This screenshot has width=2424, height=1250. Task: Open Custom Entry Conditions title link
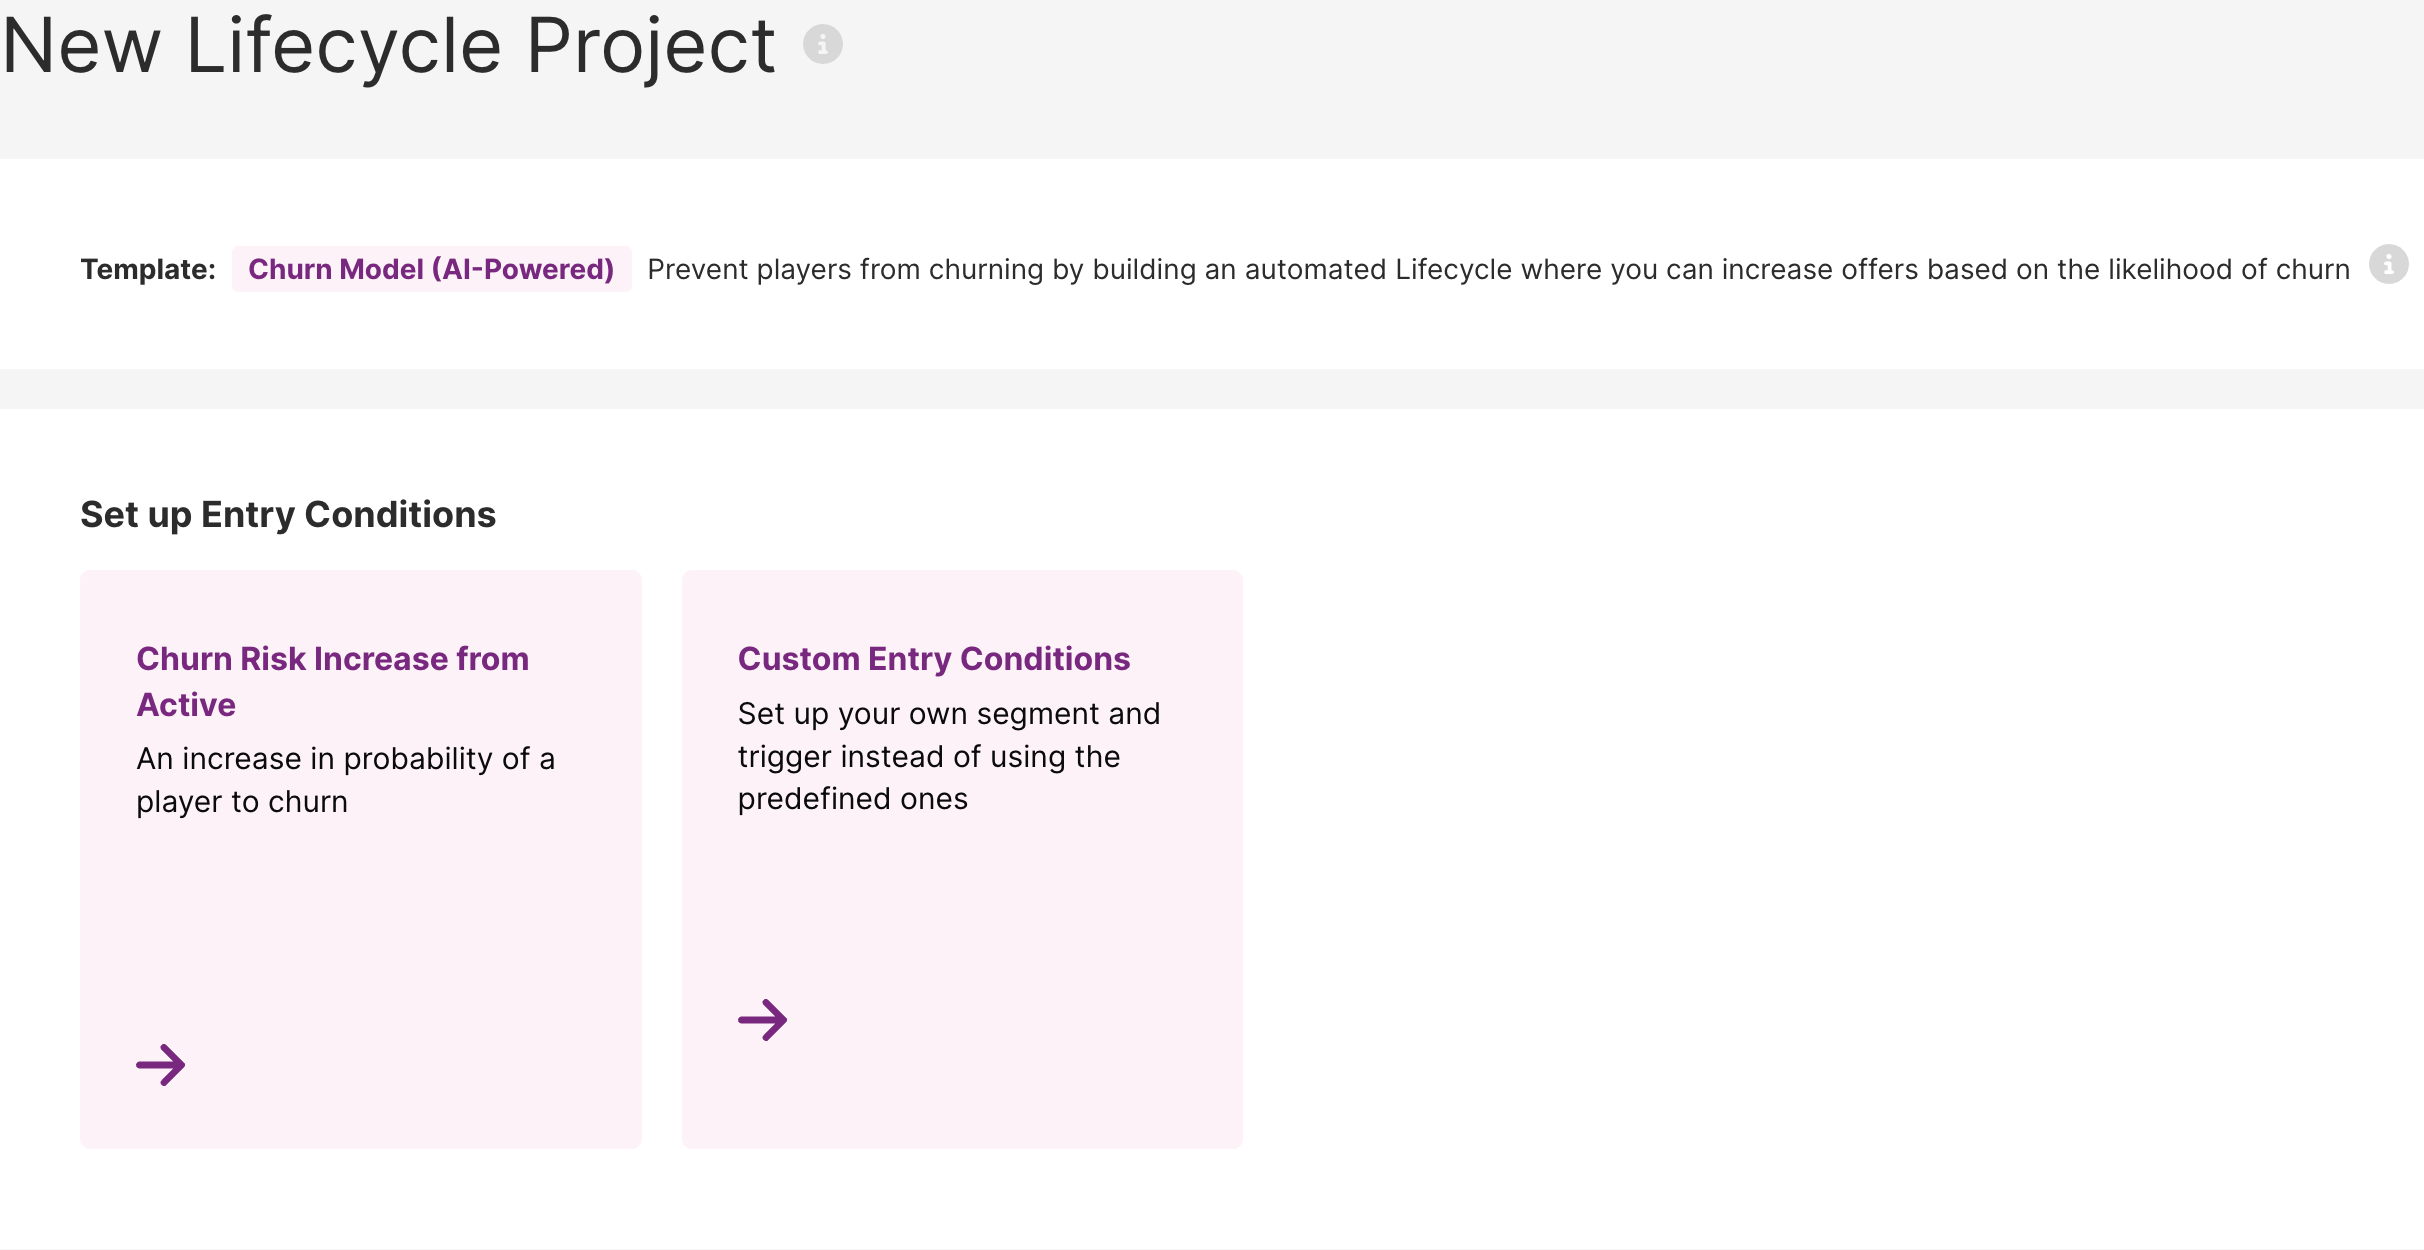tap(933, 659)
